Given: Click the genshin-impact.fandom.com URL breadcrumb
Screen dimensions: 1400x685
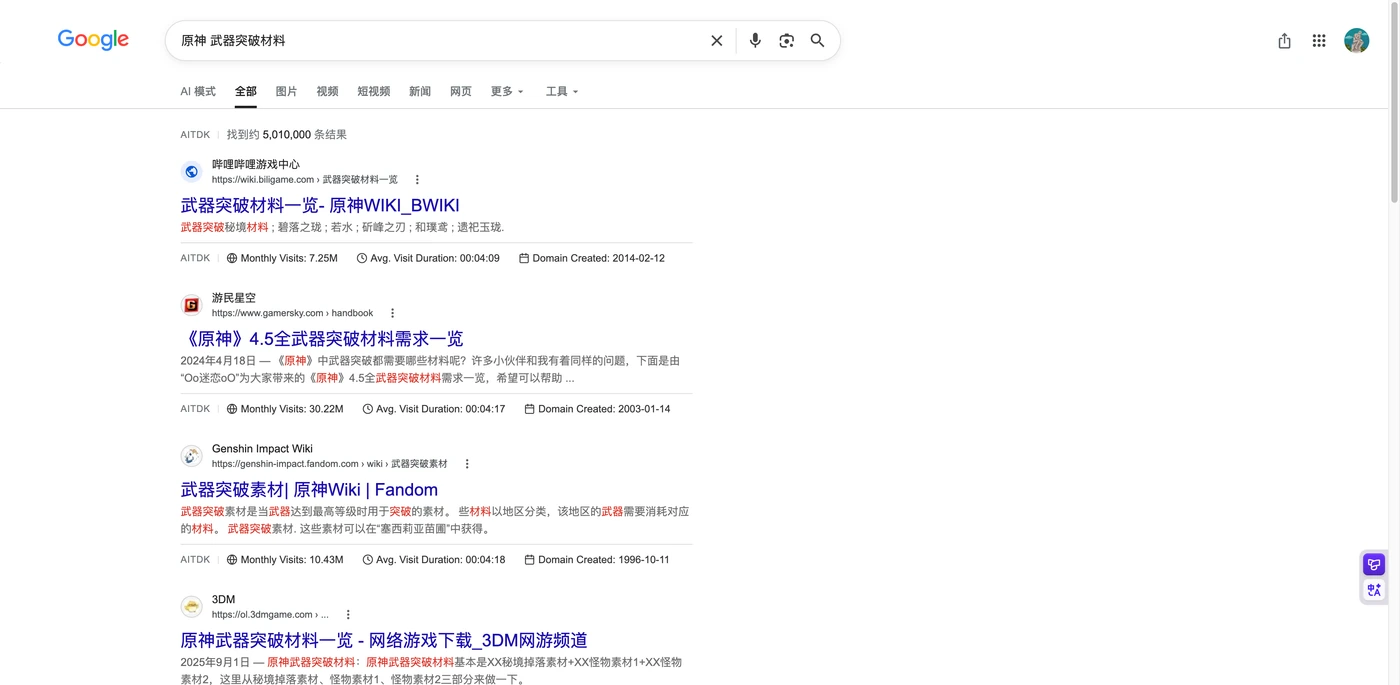Looking at the screenshot, I should (x=330, y=464).
